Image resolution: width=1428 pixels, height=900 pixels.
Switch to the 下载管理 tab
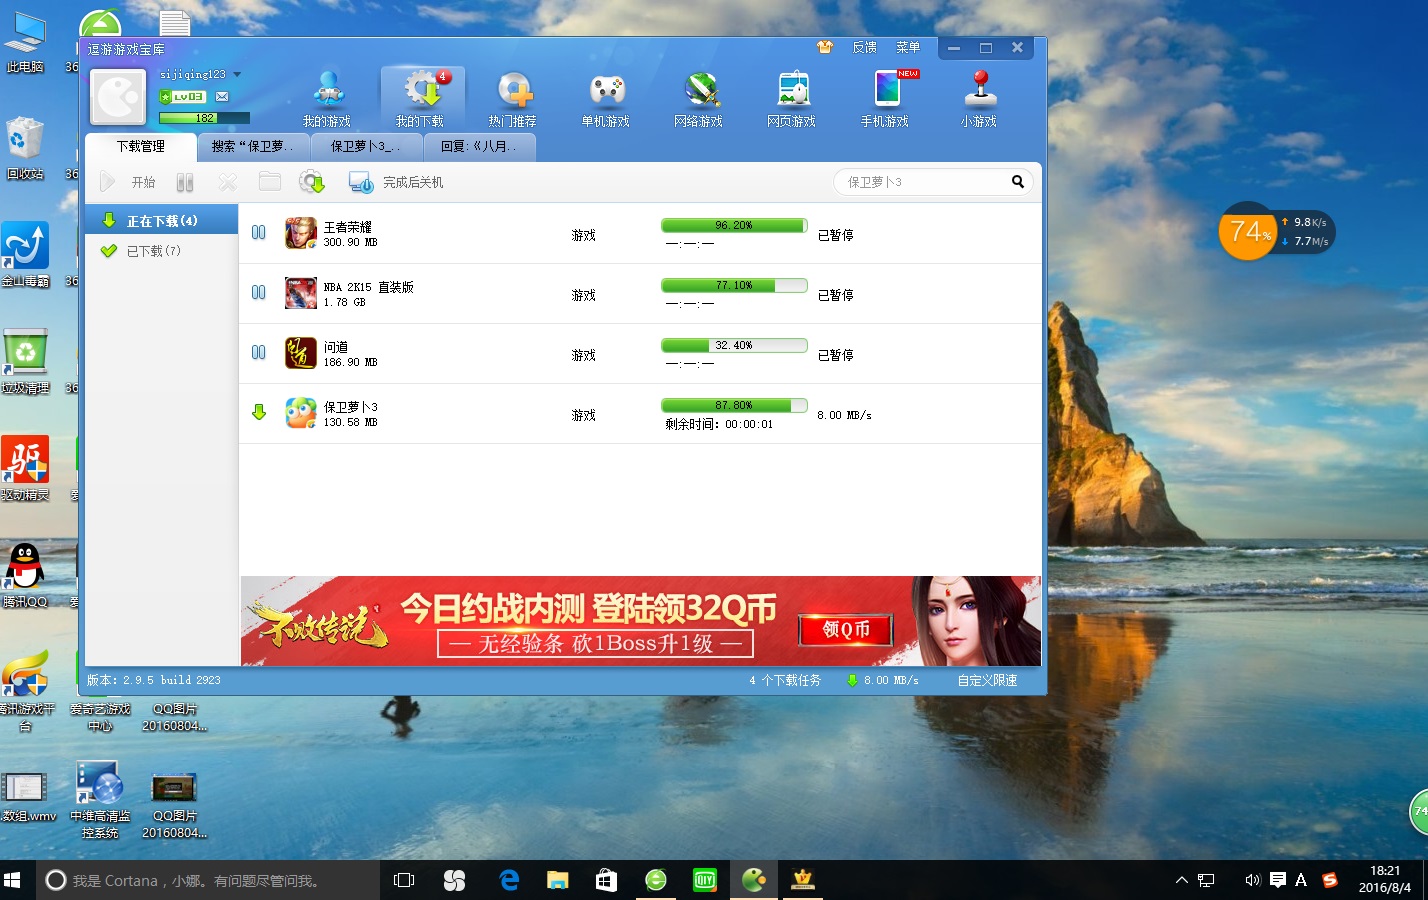(x=141, y=146)
